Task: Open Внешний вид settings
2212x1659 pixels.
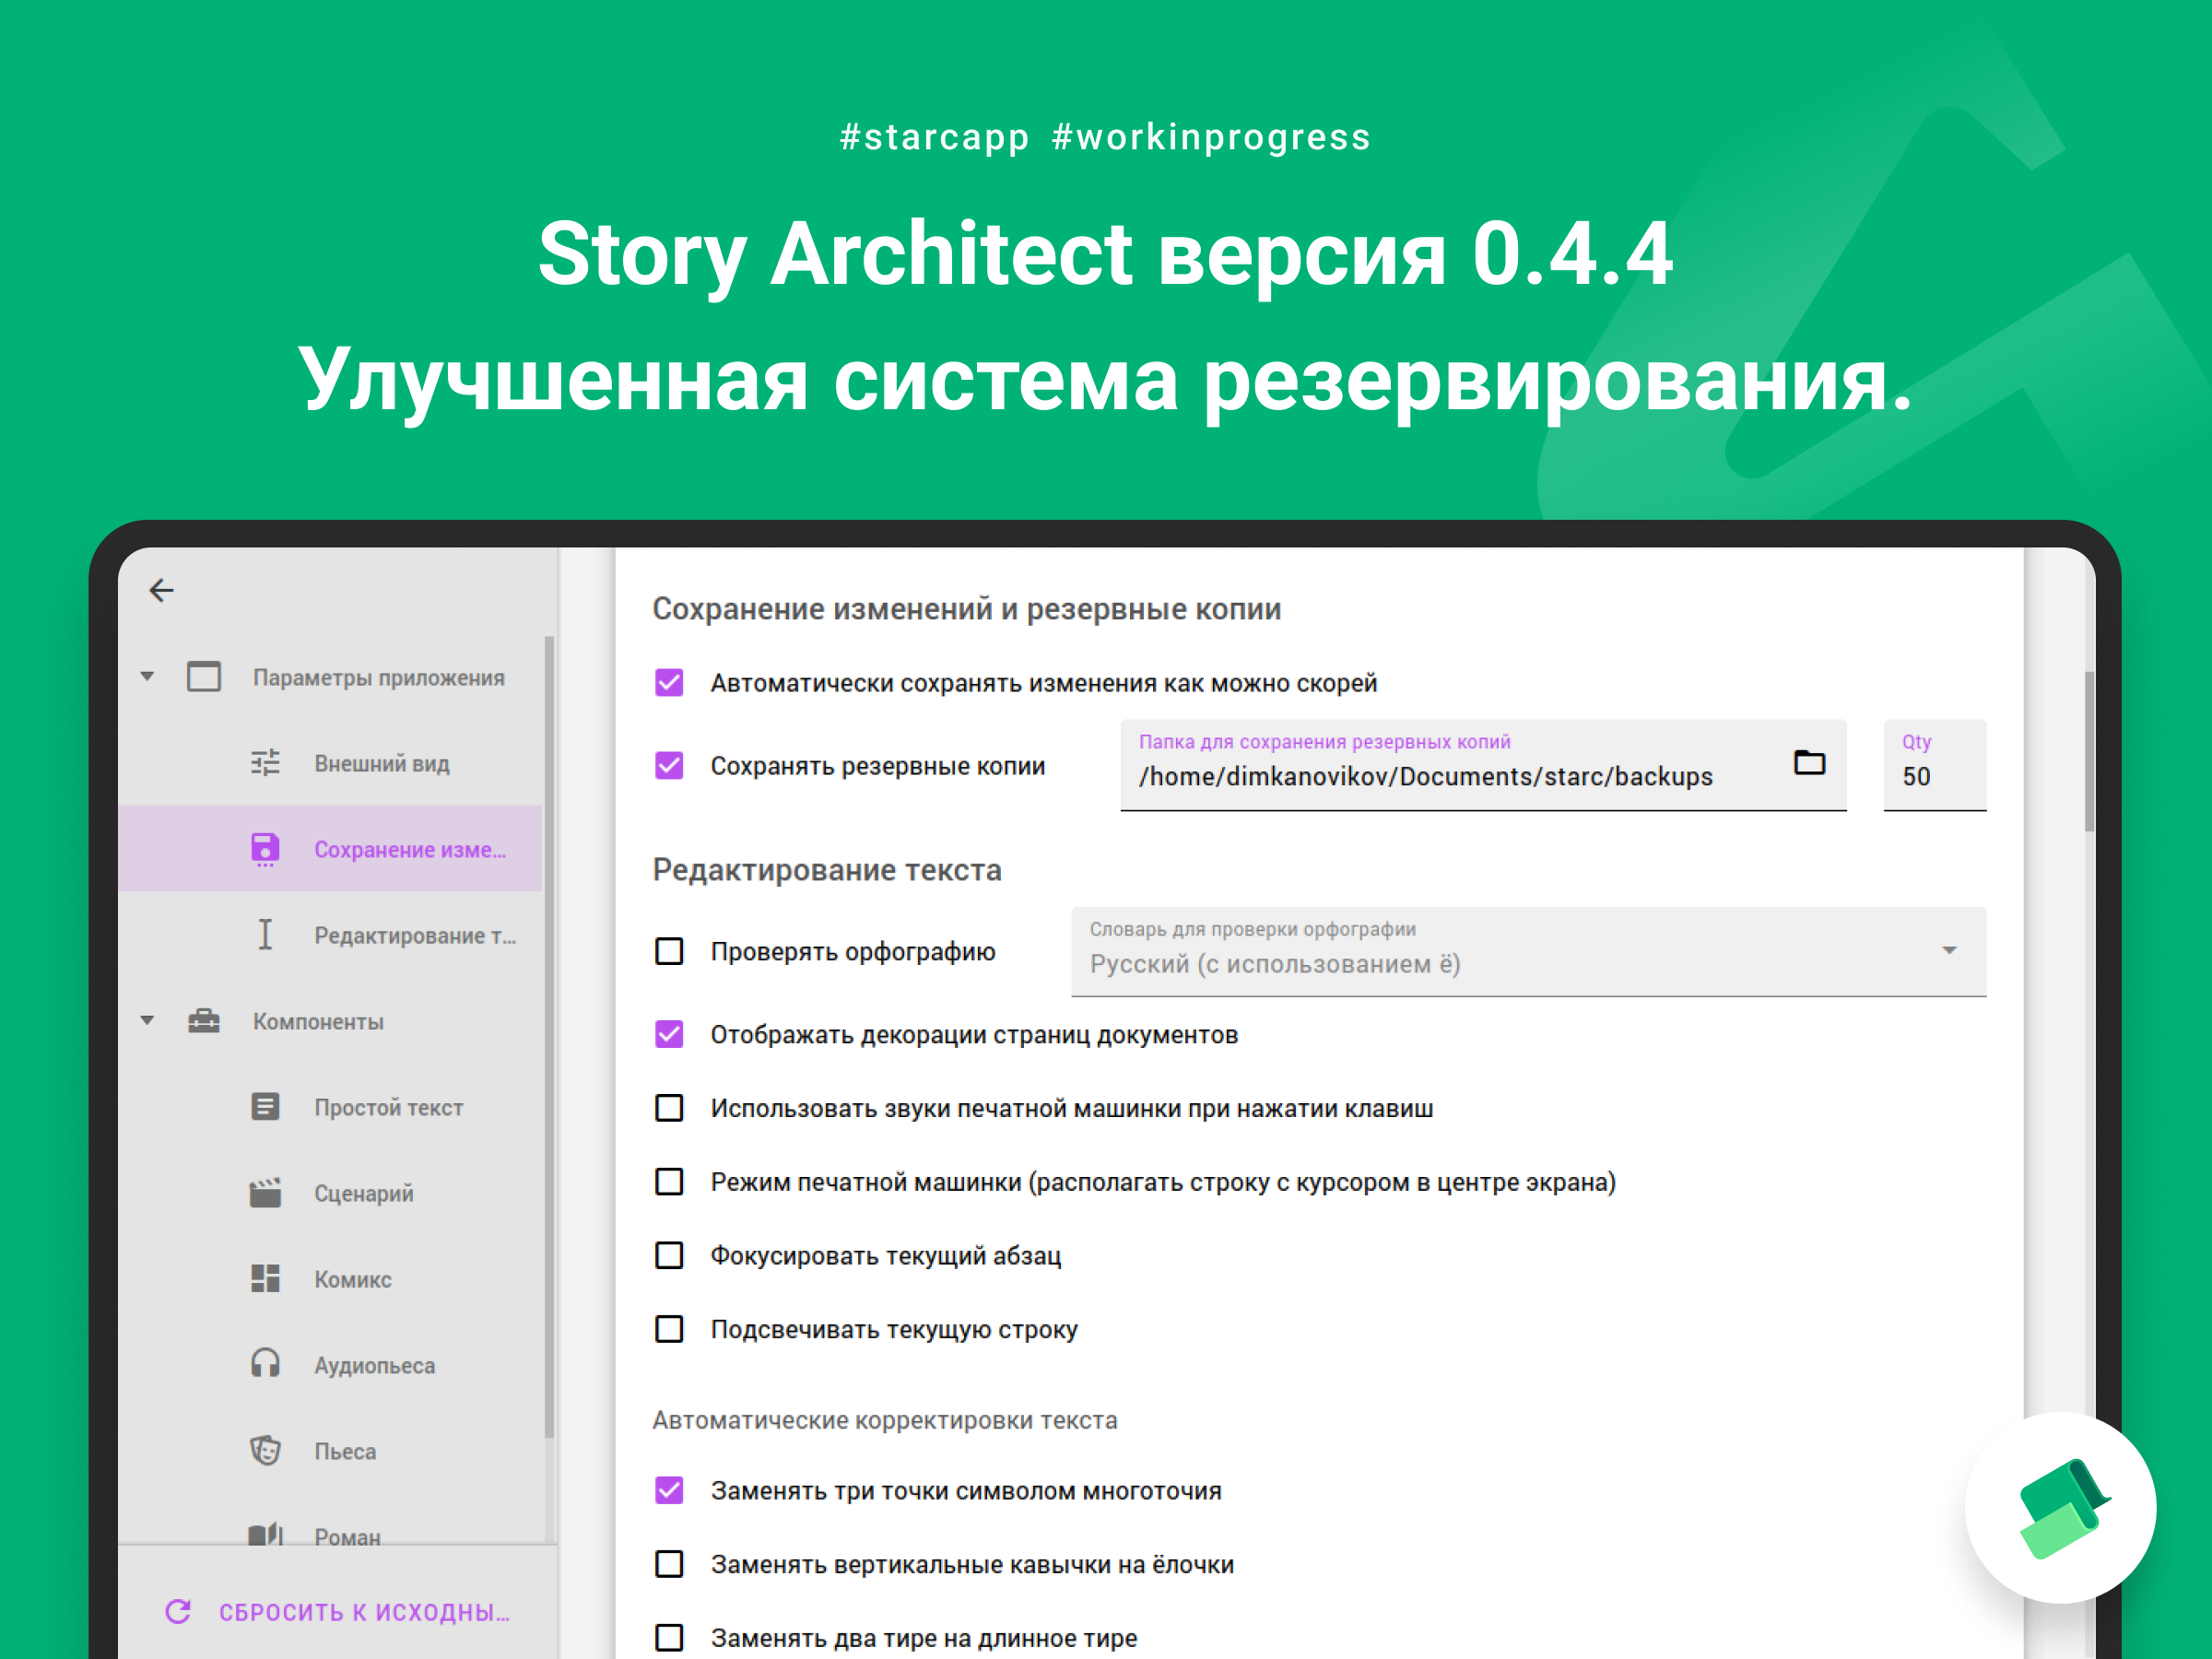Action: tap(330, 763)
